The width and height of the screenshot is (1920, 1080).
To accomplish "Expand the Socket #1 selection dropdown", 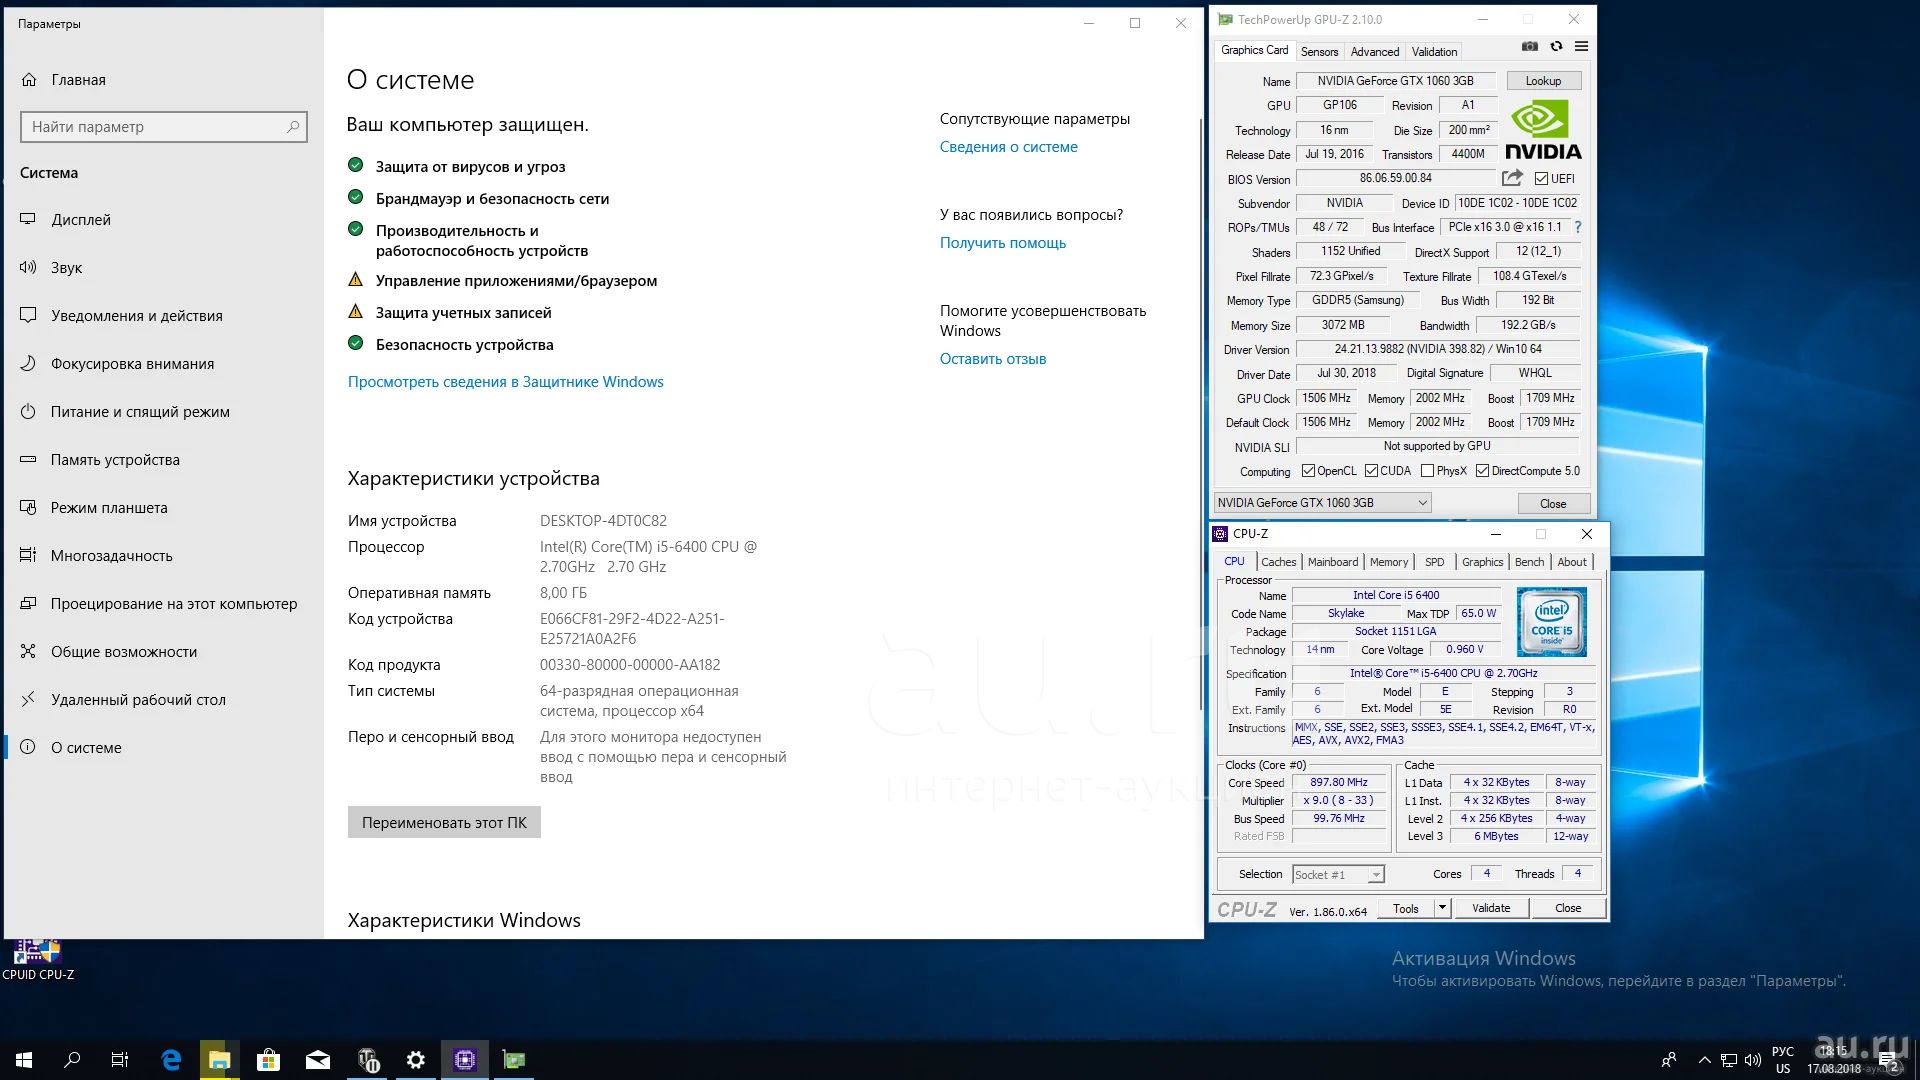I will [1376, 875].
